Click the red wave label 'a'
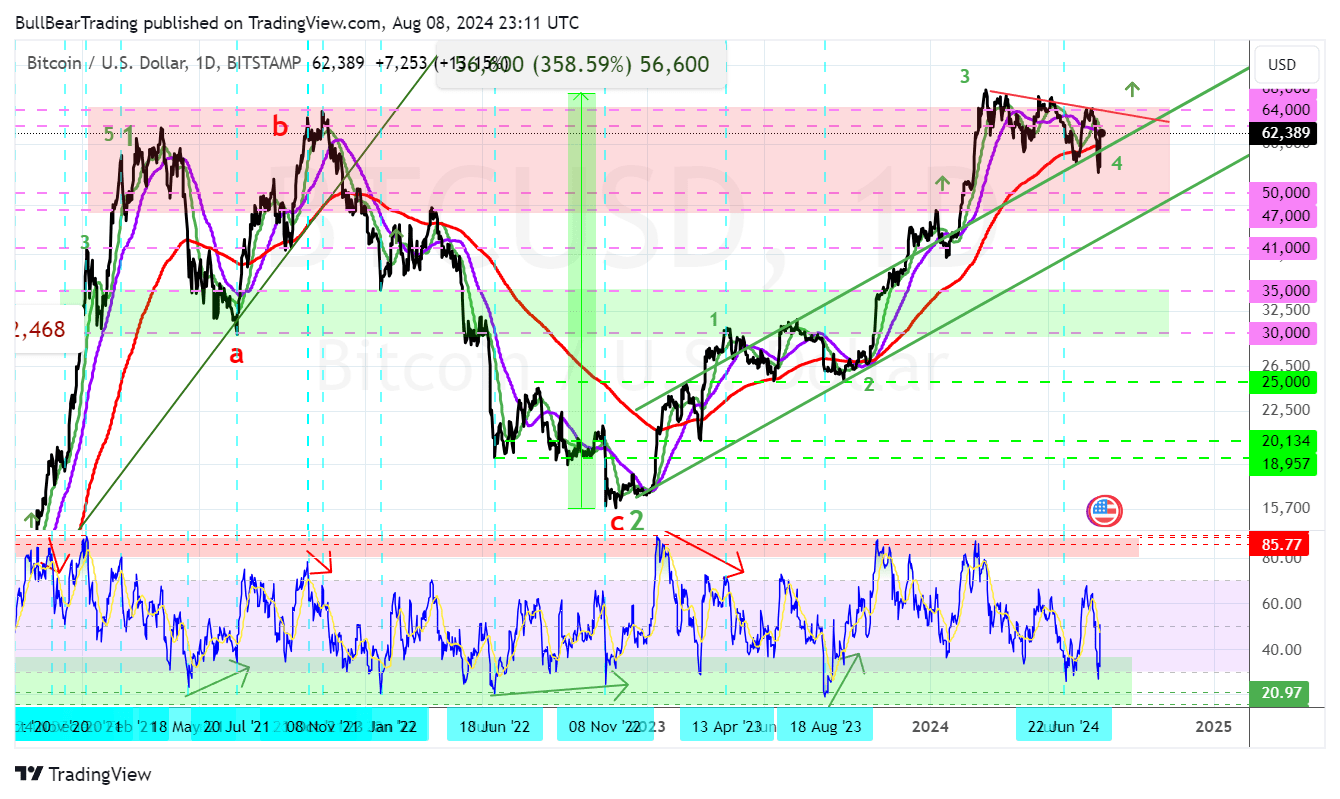This screenshot has height=799, width=1340. tap(236, 353)
